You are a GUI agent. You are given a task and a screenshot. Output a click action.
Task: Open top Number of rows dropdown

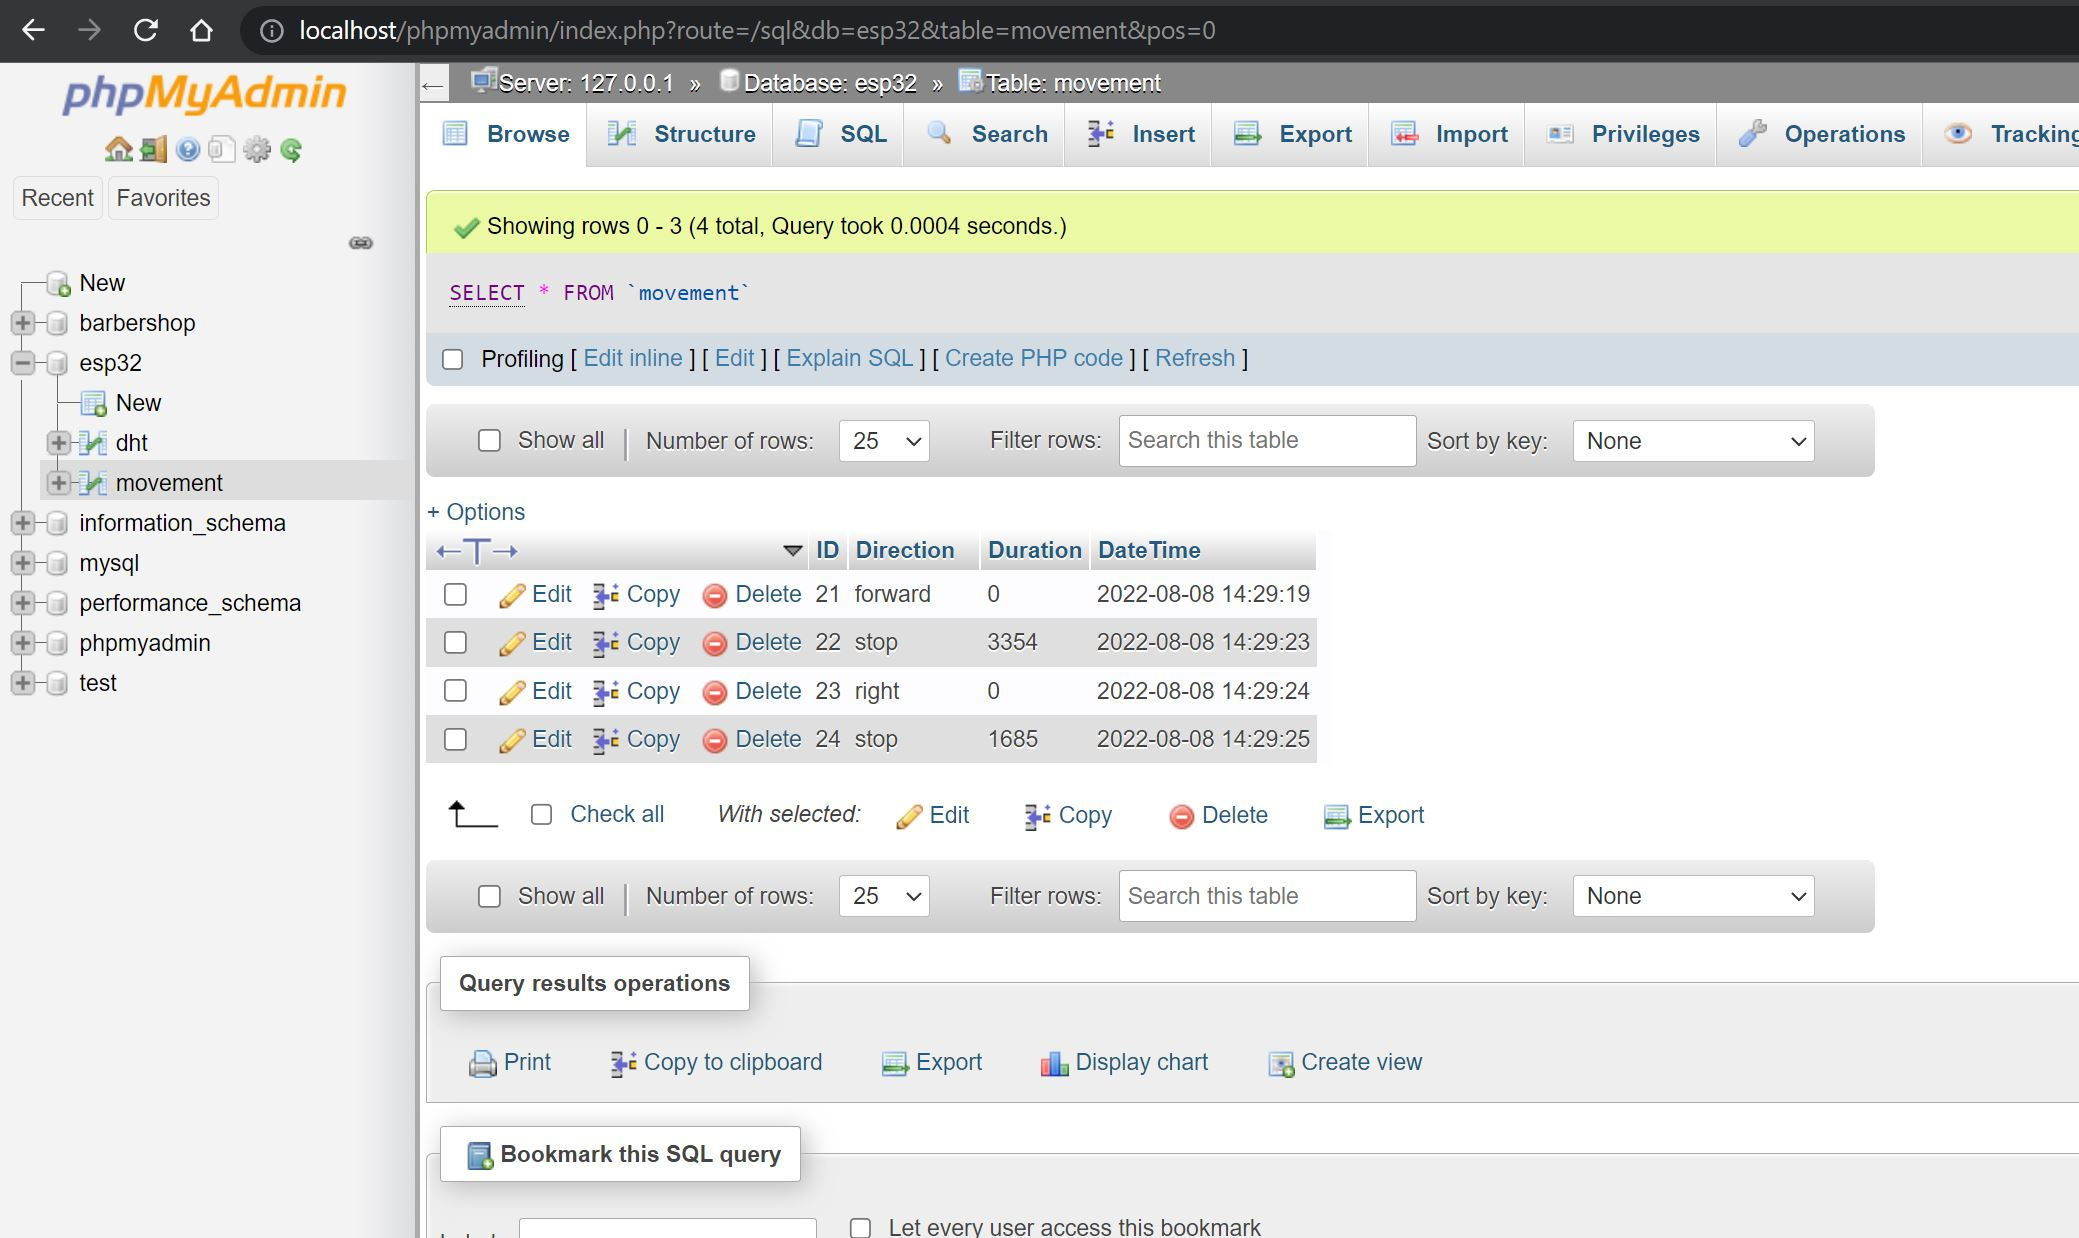point(884,441)
